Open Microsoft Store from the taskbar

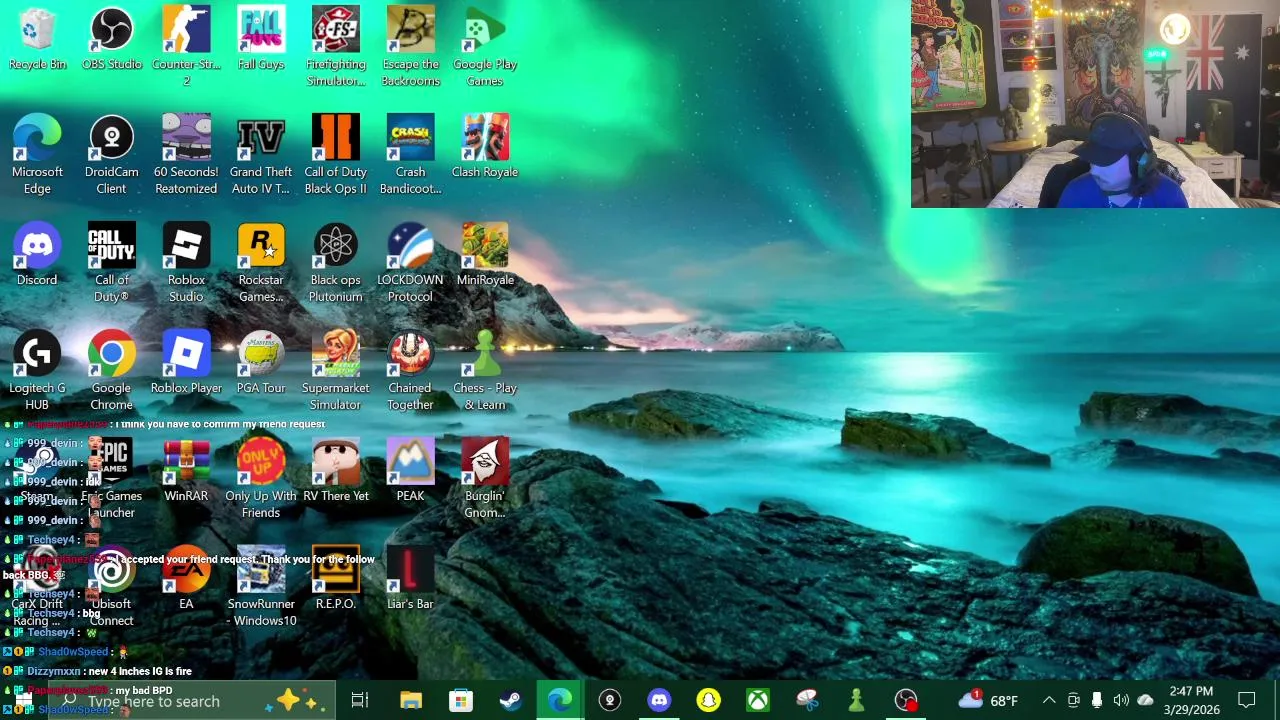460,701
